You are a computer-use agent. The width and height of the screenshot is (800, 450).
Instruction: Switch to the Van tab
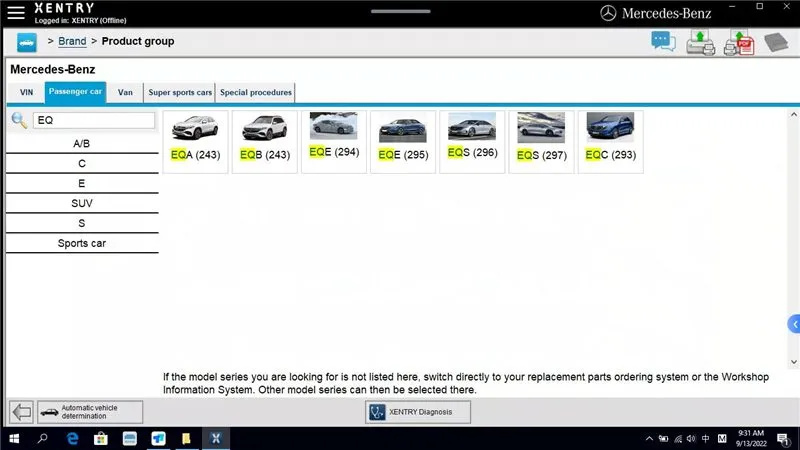[x=125, y=92]
